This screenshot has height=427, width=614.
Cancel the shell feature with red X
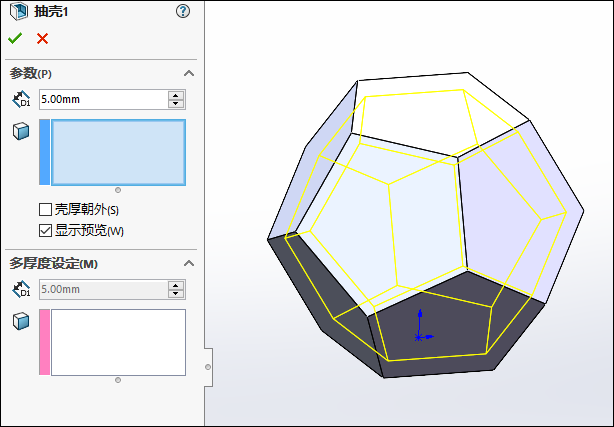[x=42, y=38]
